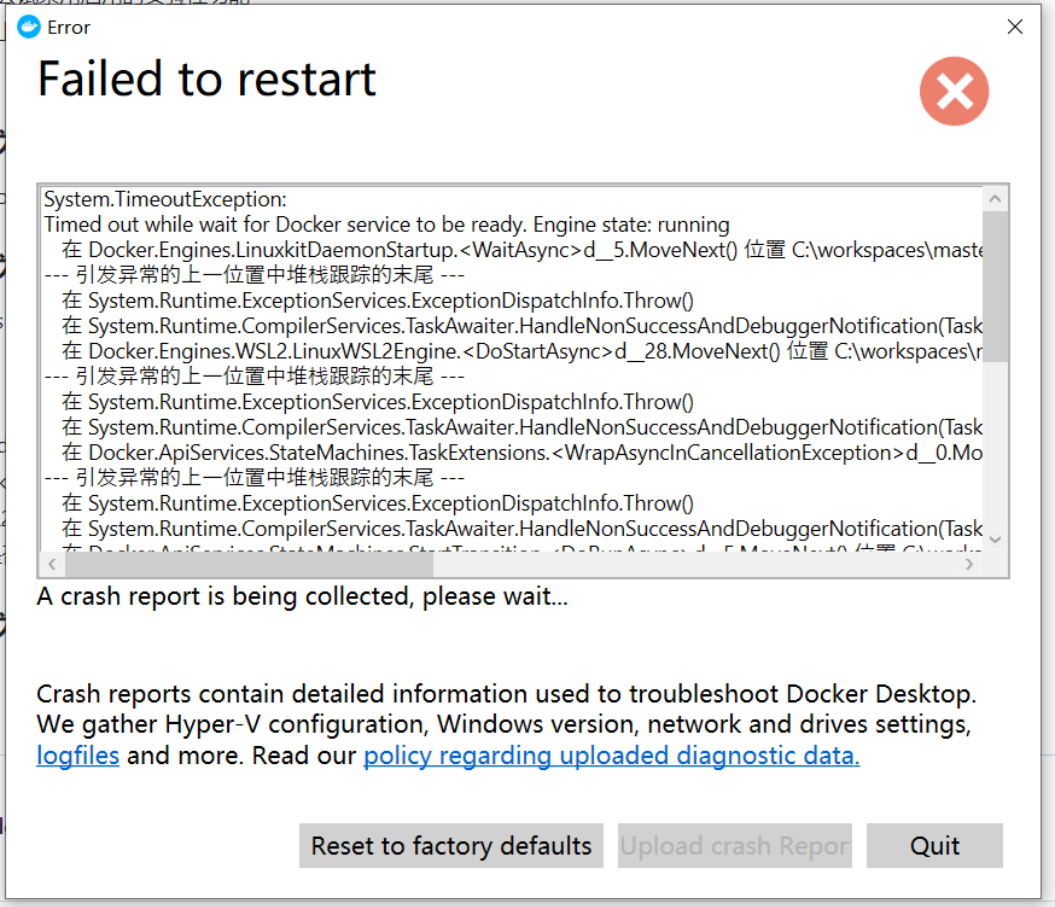Click the Docker whale icon in title bar

click(28, 27)
